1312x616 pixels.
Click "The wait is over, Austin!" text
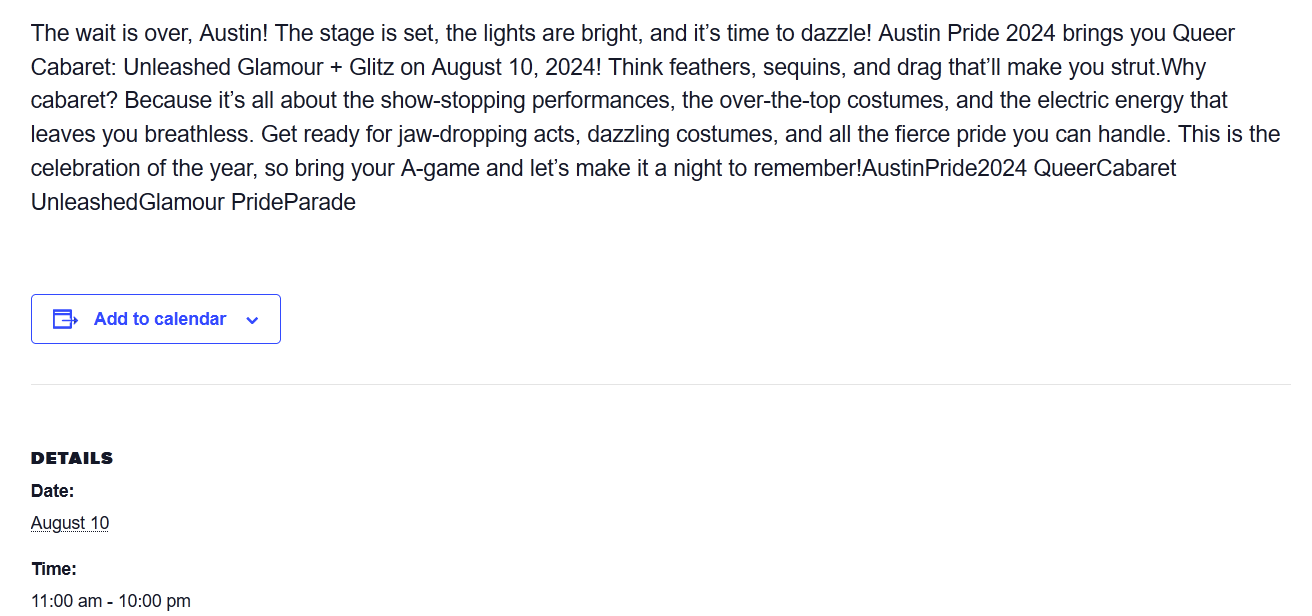pyautogui.click(x=150, y=33)
